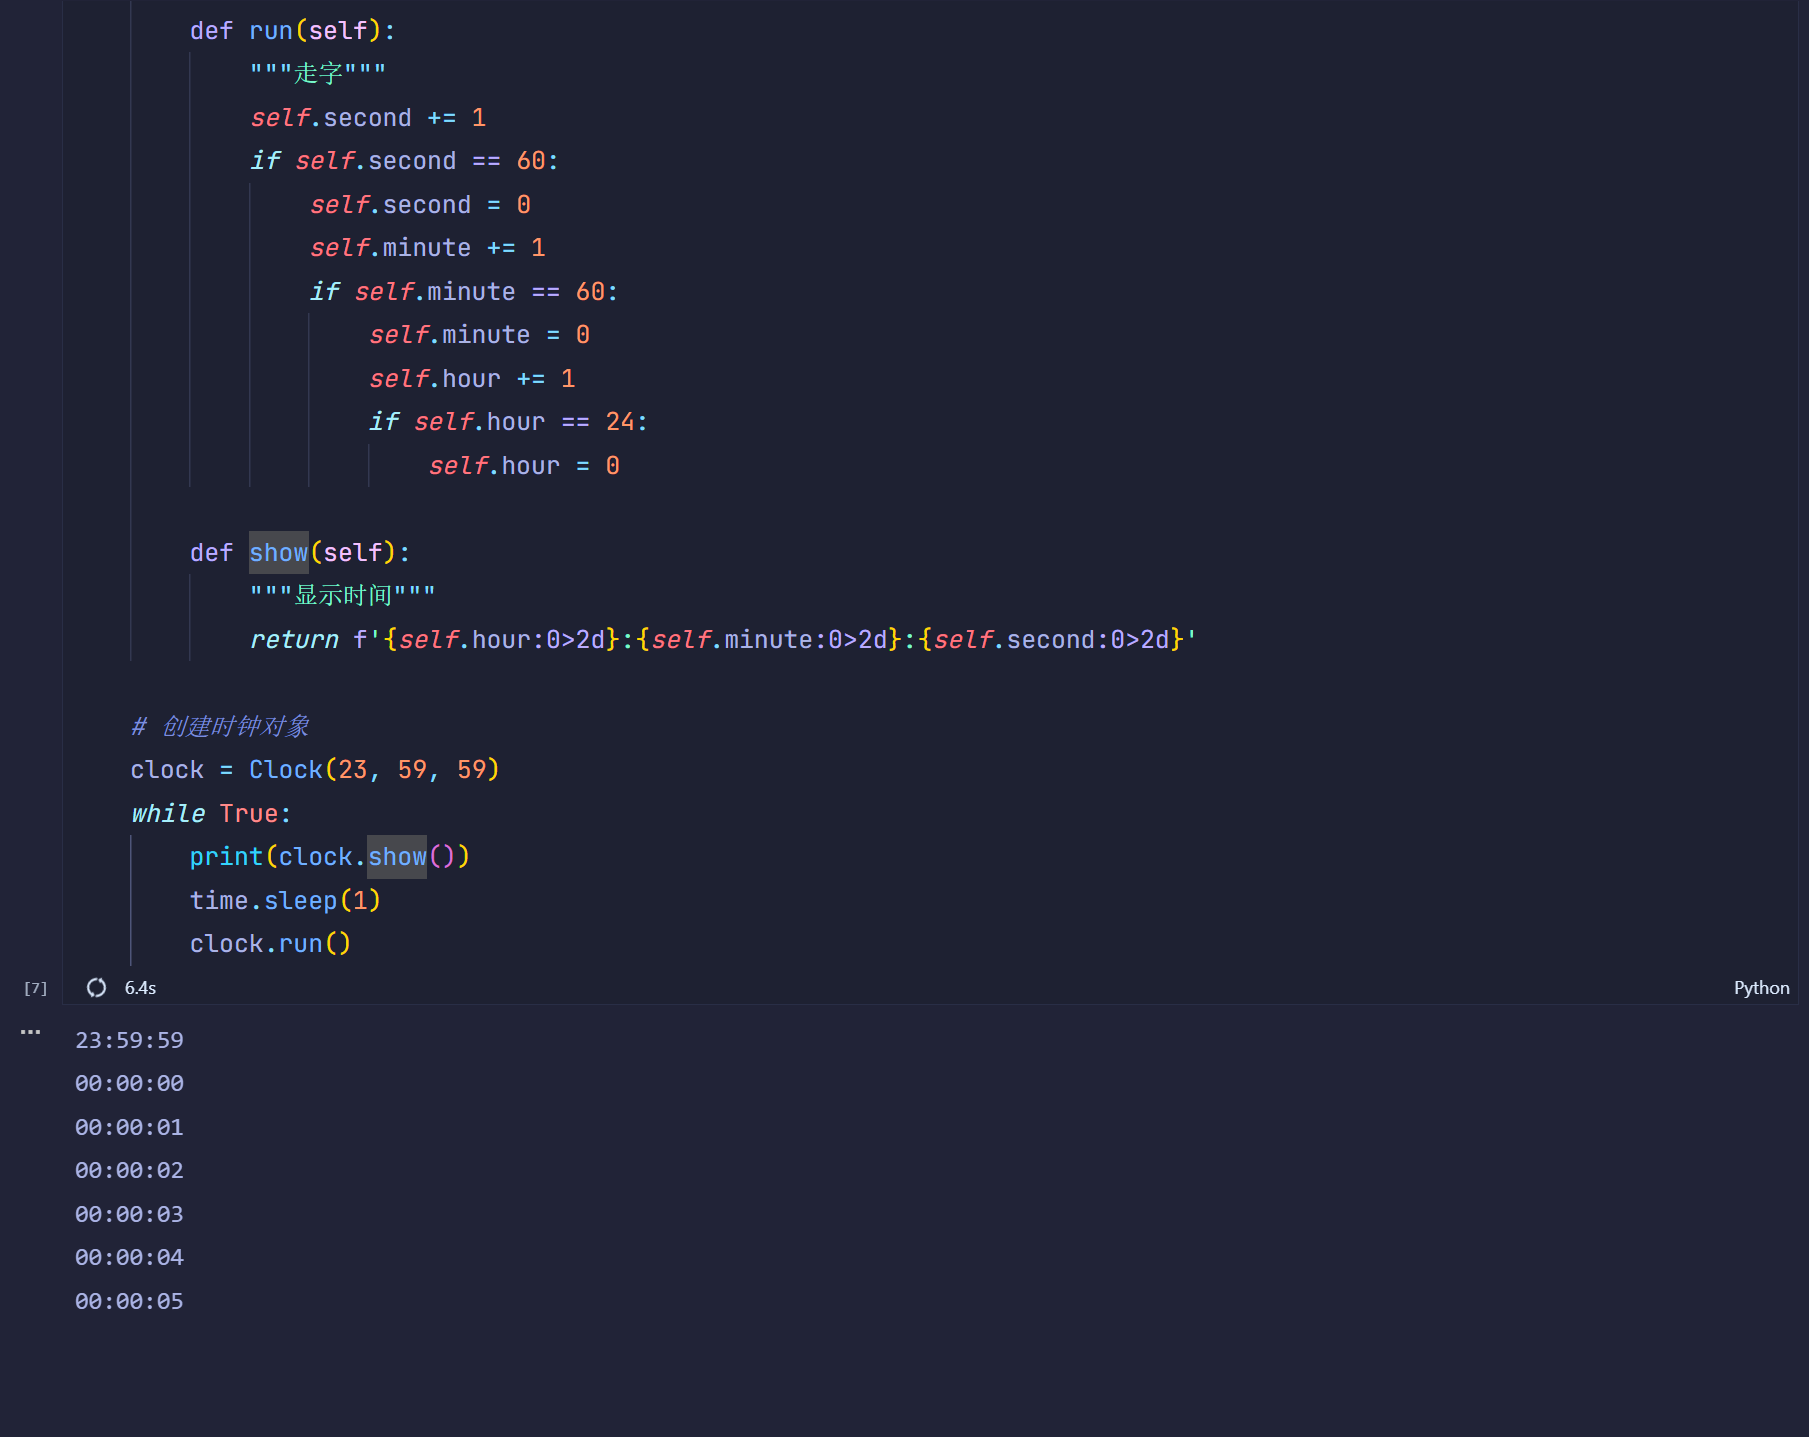Click the comment '创建时钟对象'
Screen dimensions: 1809x1437
[221, 726]
